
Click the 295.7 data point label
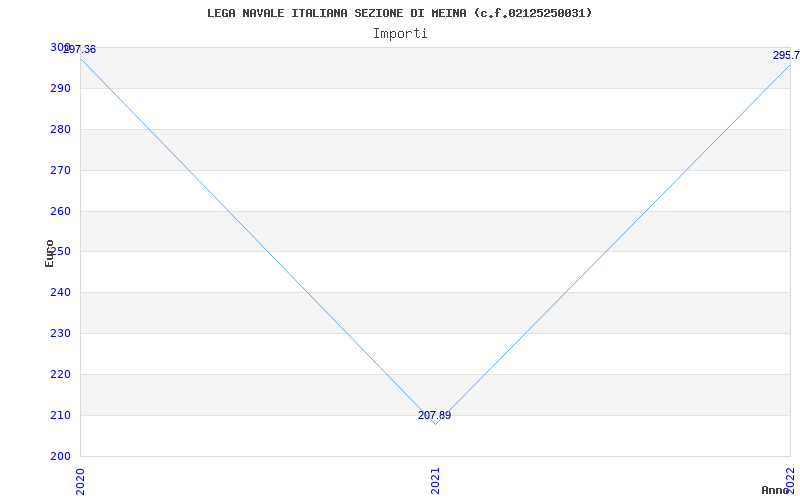click(x=786, y=55)
